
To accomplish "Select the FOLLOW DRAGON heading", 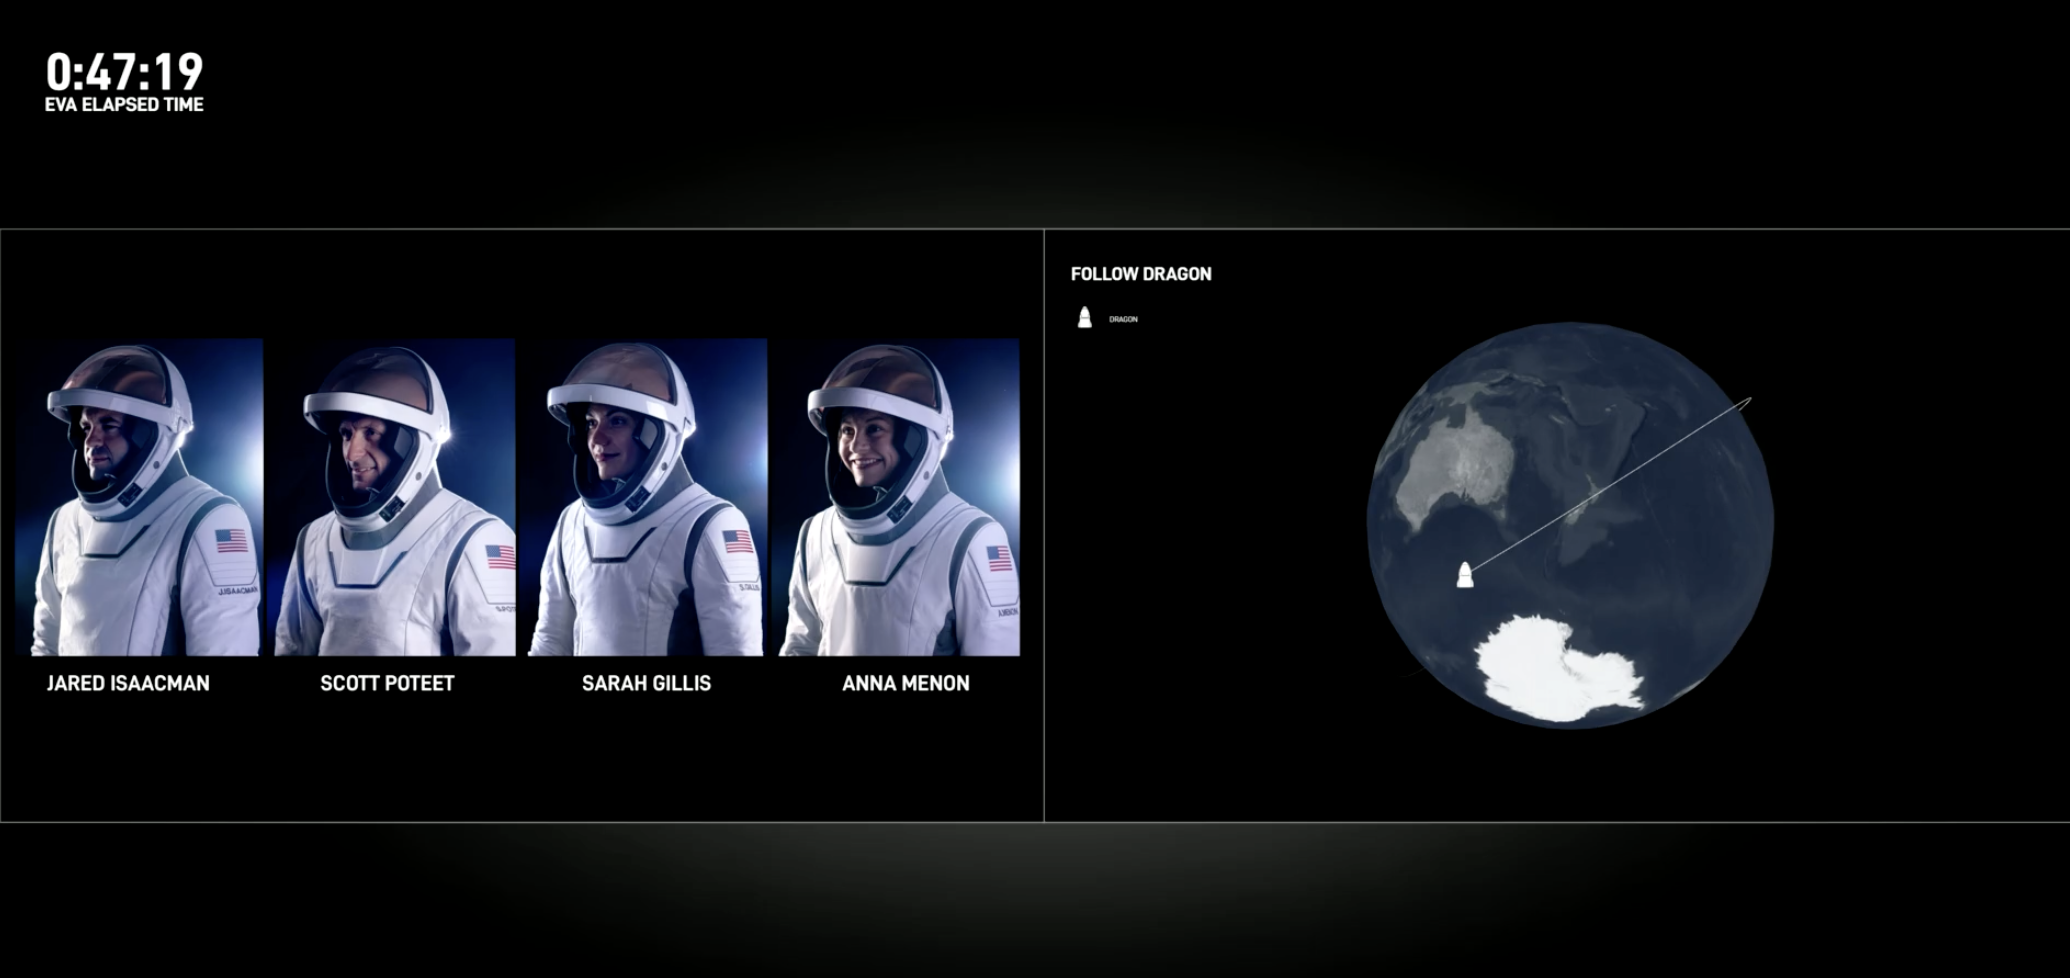I will coord(1141,274).
